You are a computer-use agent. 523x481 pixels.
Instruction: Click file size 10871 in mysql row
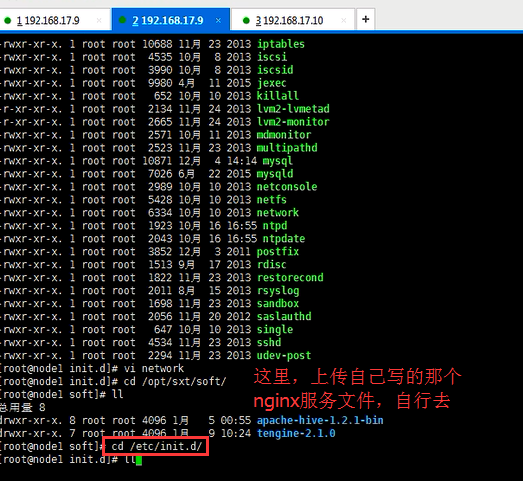(157, 161)
